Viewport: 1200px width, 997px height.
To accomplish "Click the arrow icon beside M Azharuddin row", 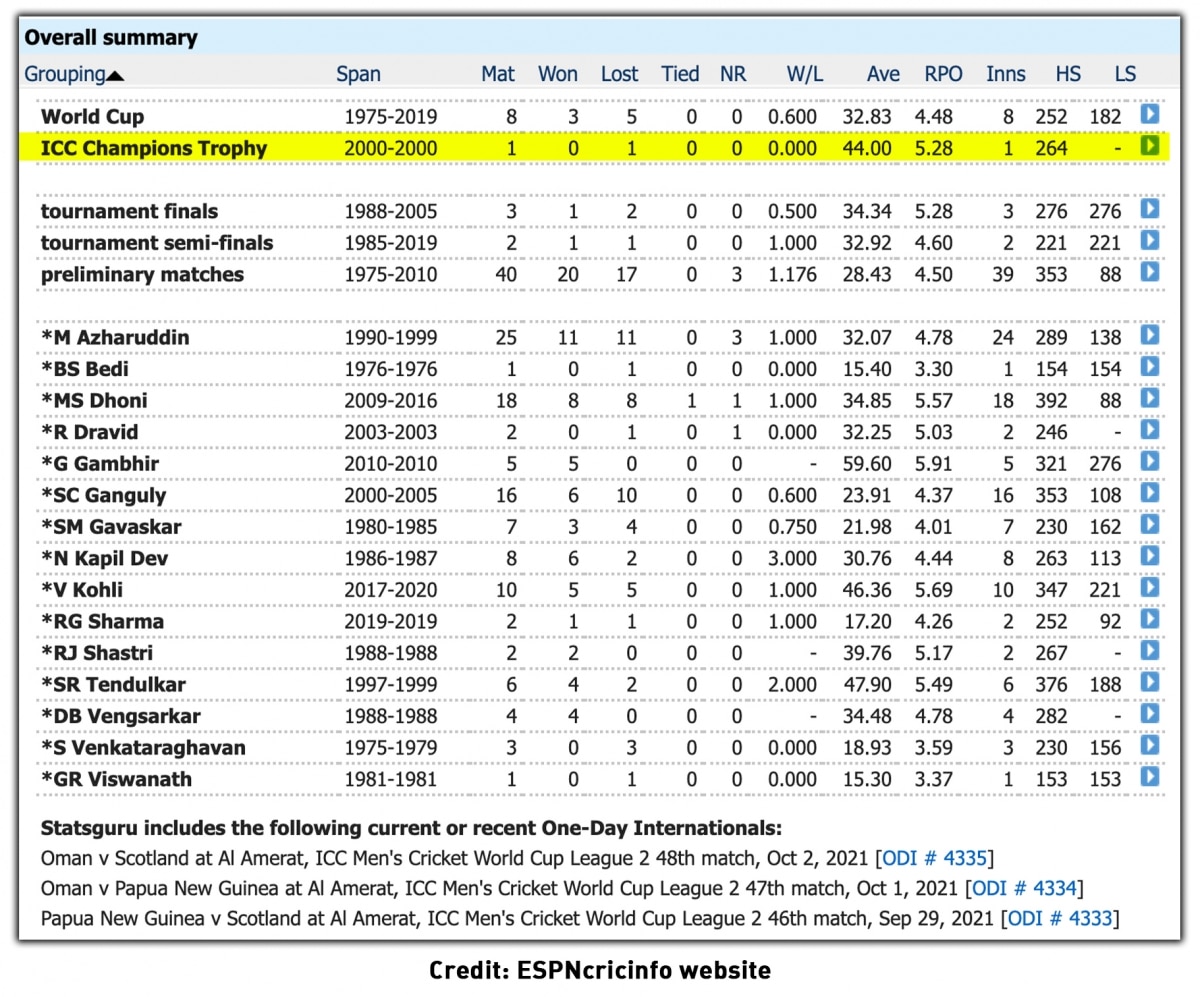I will (x=1150, y=336).
